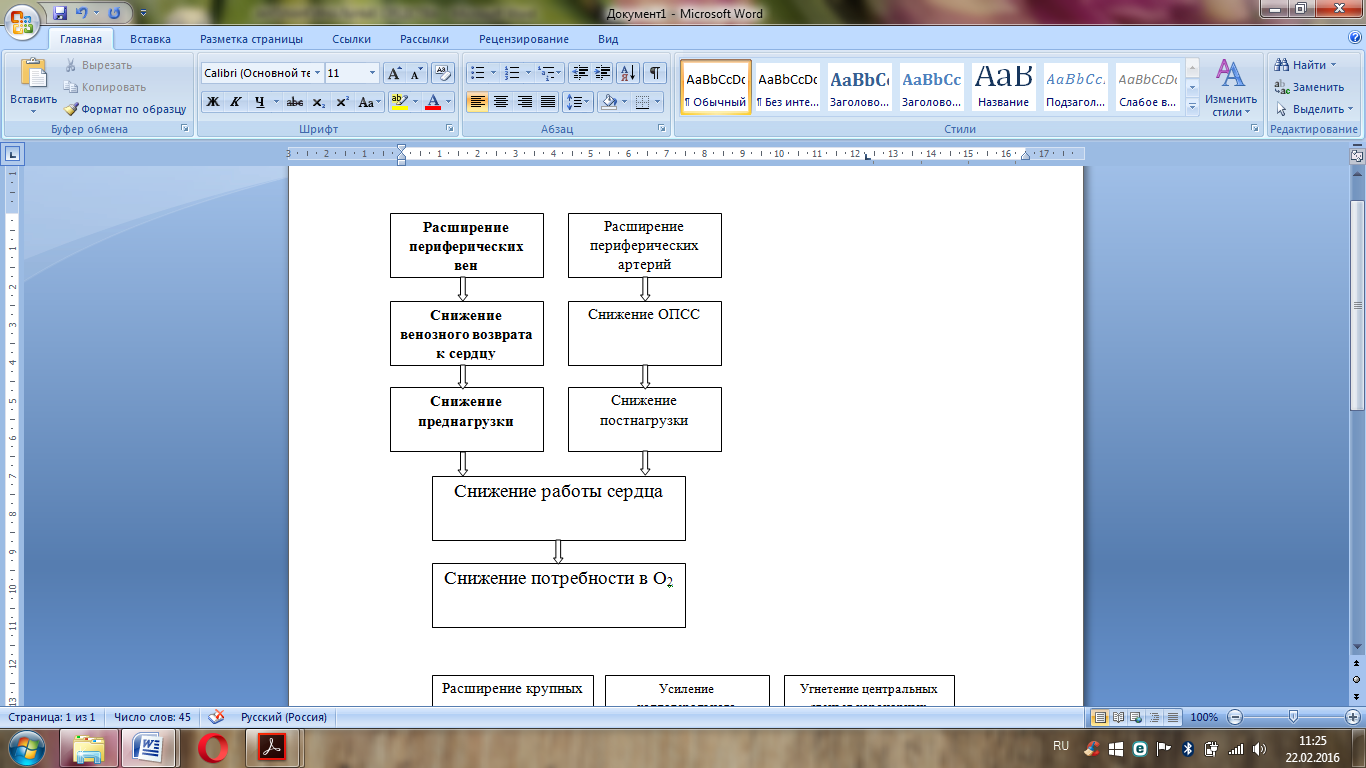
Task: Click word count Число слов: 45
Action: (x=152, y=717)
